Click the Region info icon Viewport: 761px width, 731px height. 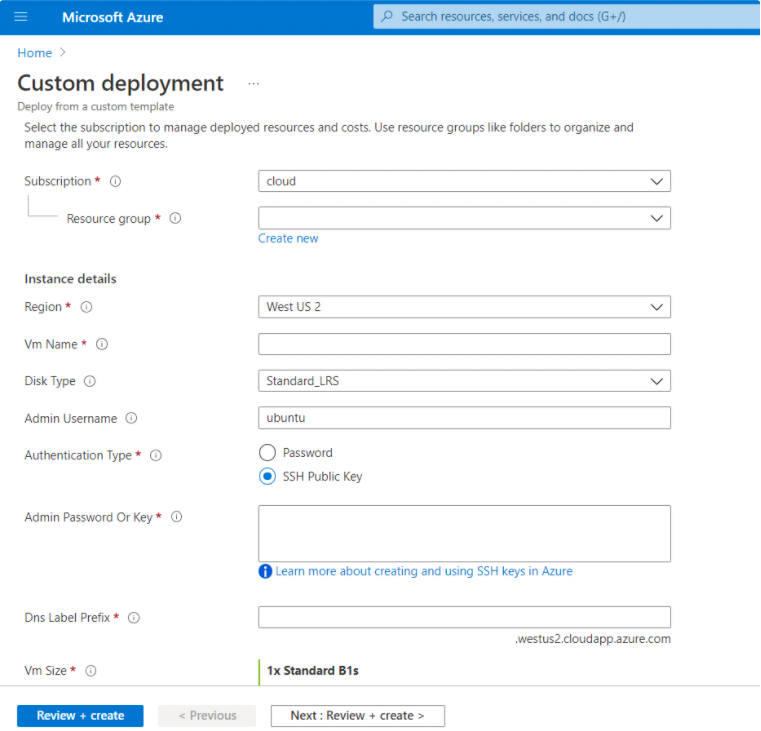pyautogui.click(x=86, y=307)
